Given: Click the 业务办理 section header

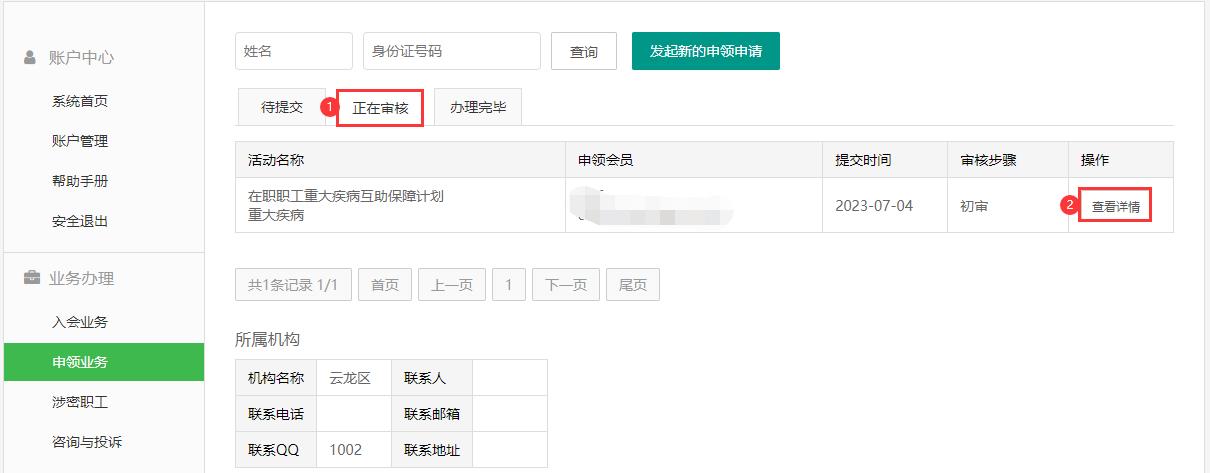Looking at the screenshot, I should (x=82, y=278).
